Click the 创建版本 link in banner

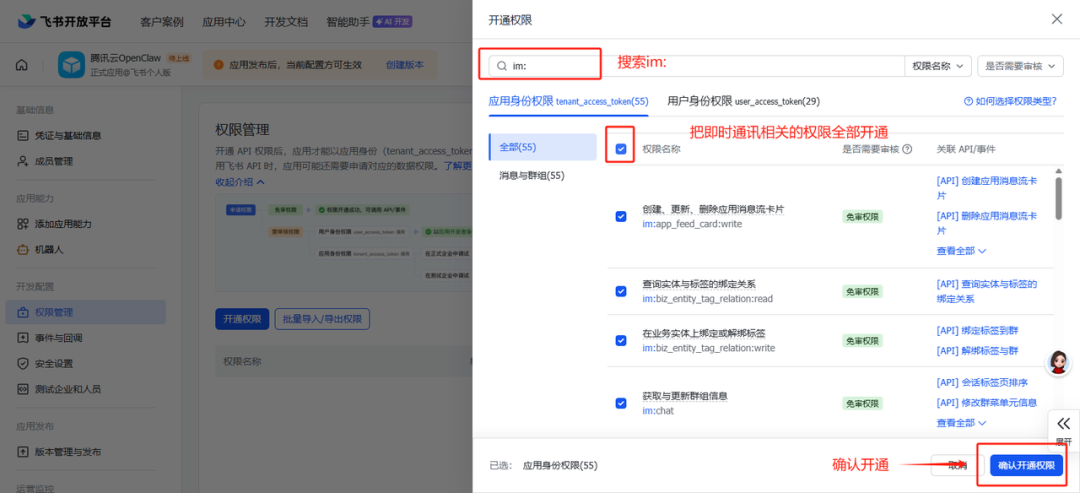(405, 65)
